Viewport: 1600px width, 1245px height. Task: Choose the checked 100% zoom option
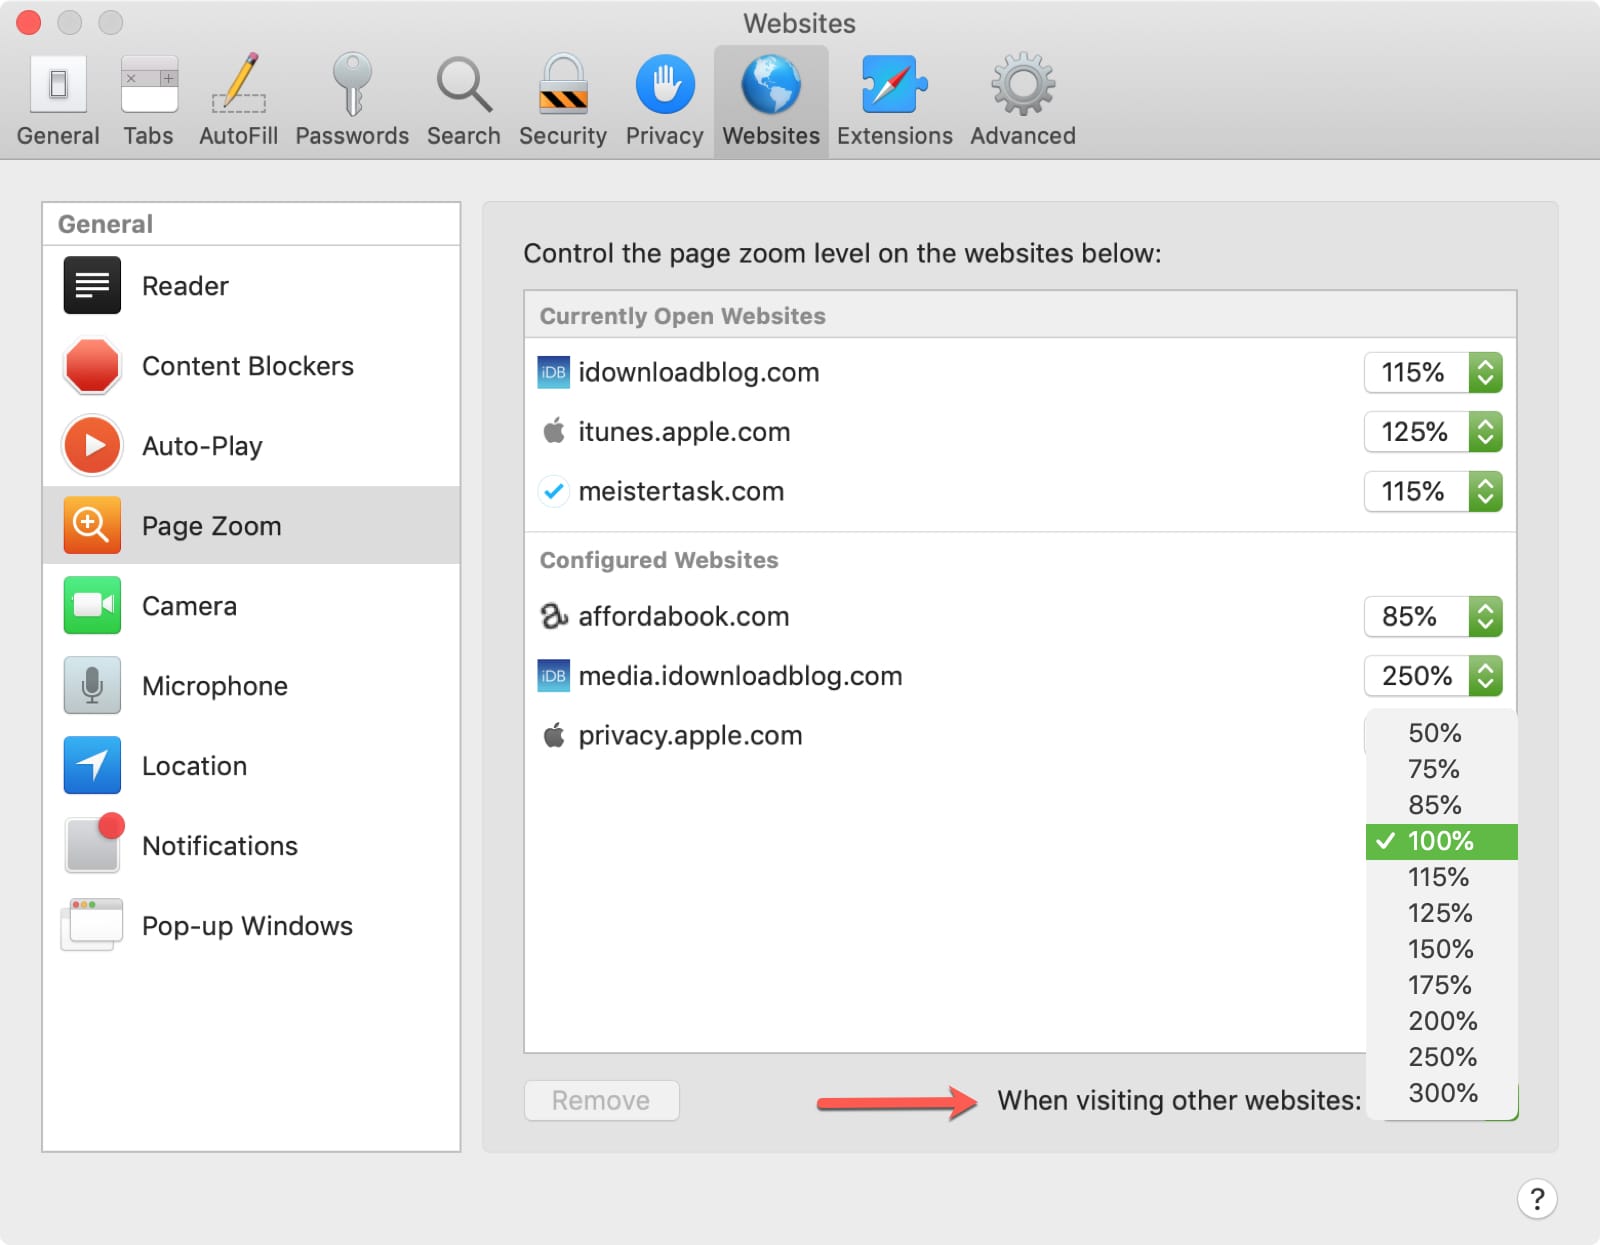tap(1441, 841)
